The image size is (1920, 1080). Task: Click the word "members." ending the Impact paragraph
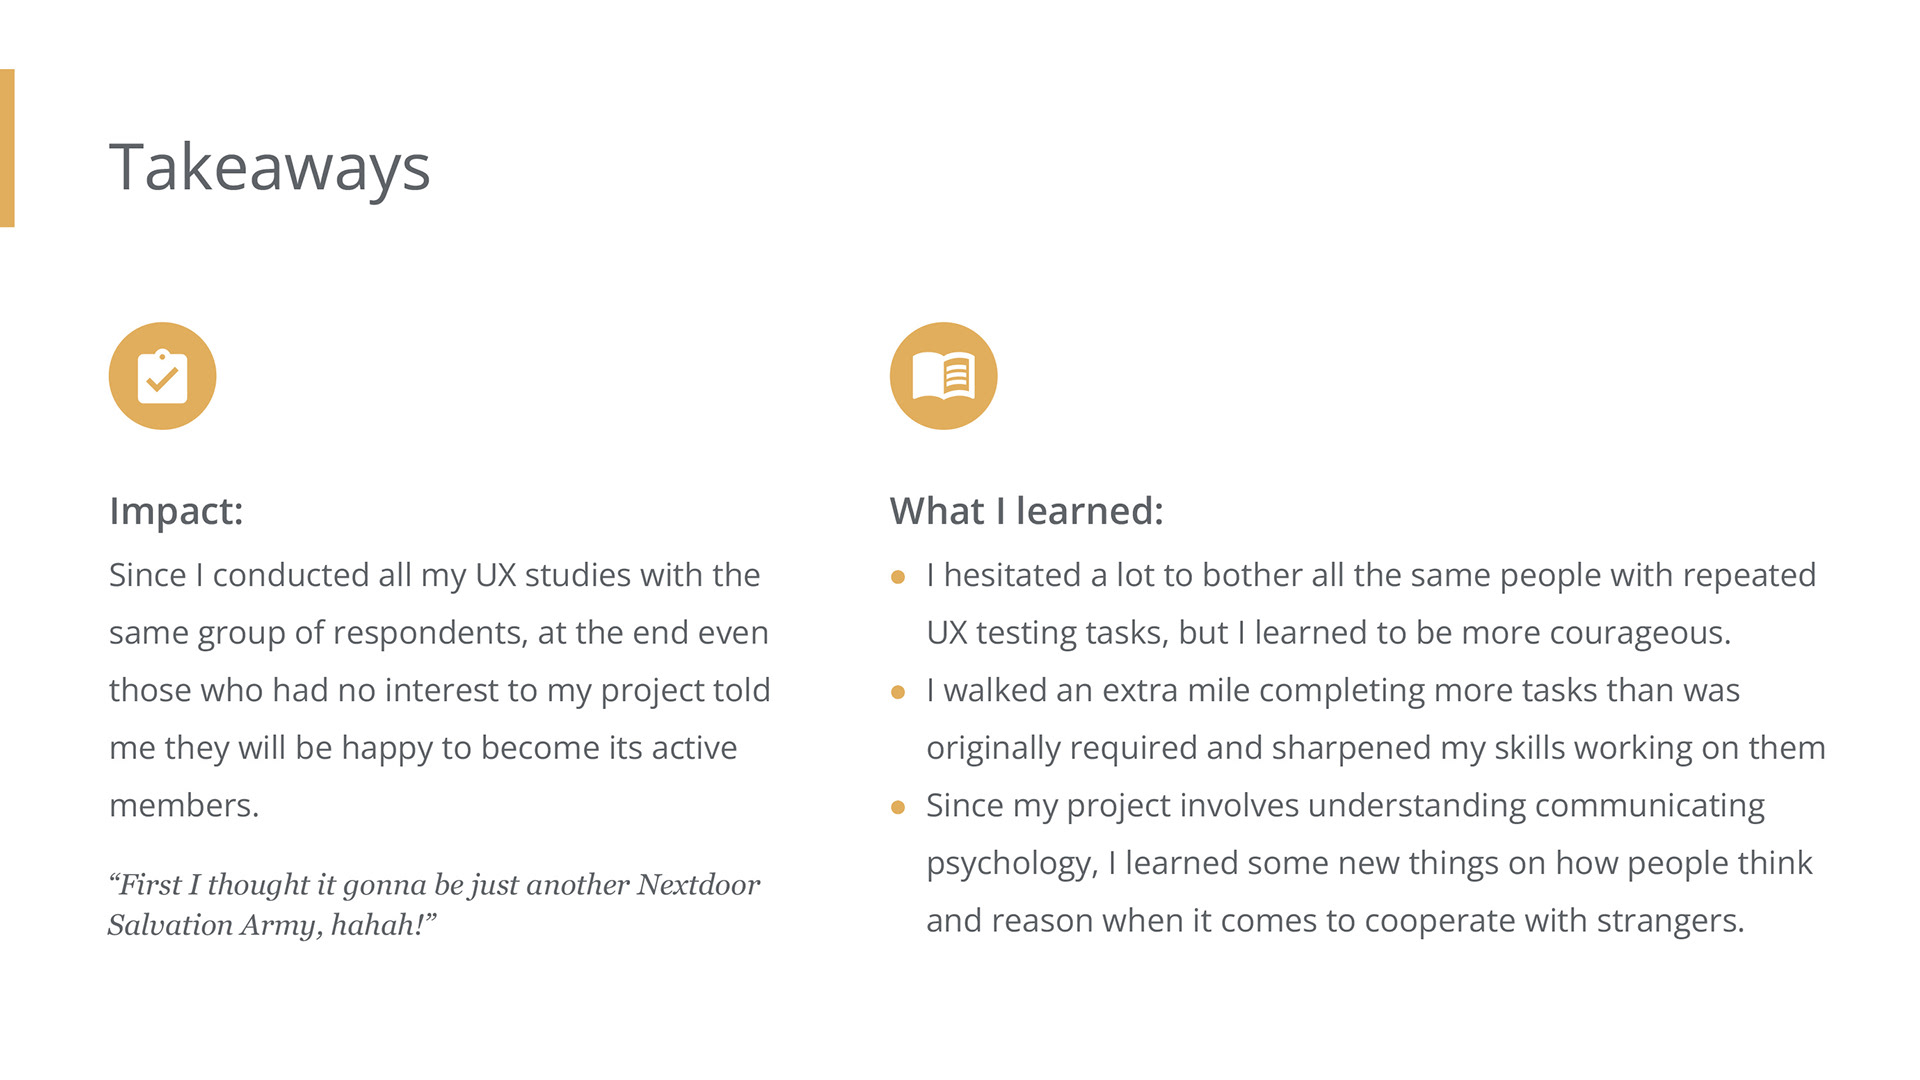[x=184, y=805]
